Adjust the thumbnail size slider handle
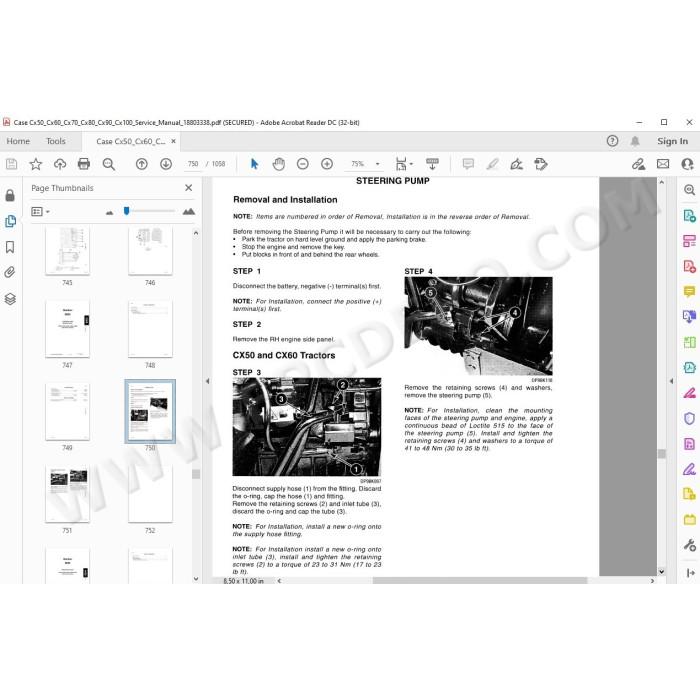This screenshot has width=700, height=700. click(126, 211)
